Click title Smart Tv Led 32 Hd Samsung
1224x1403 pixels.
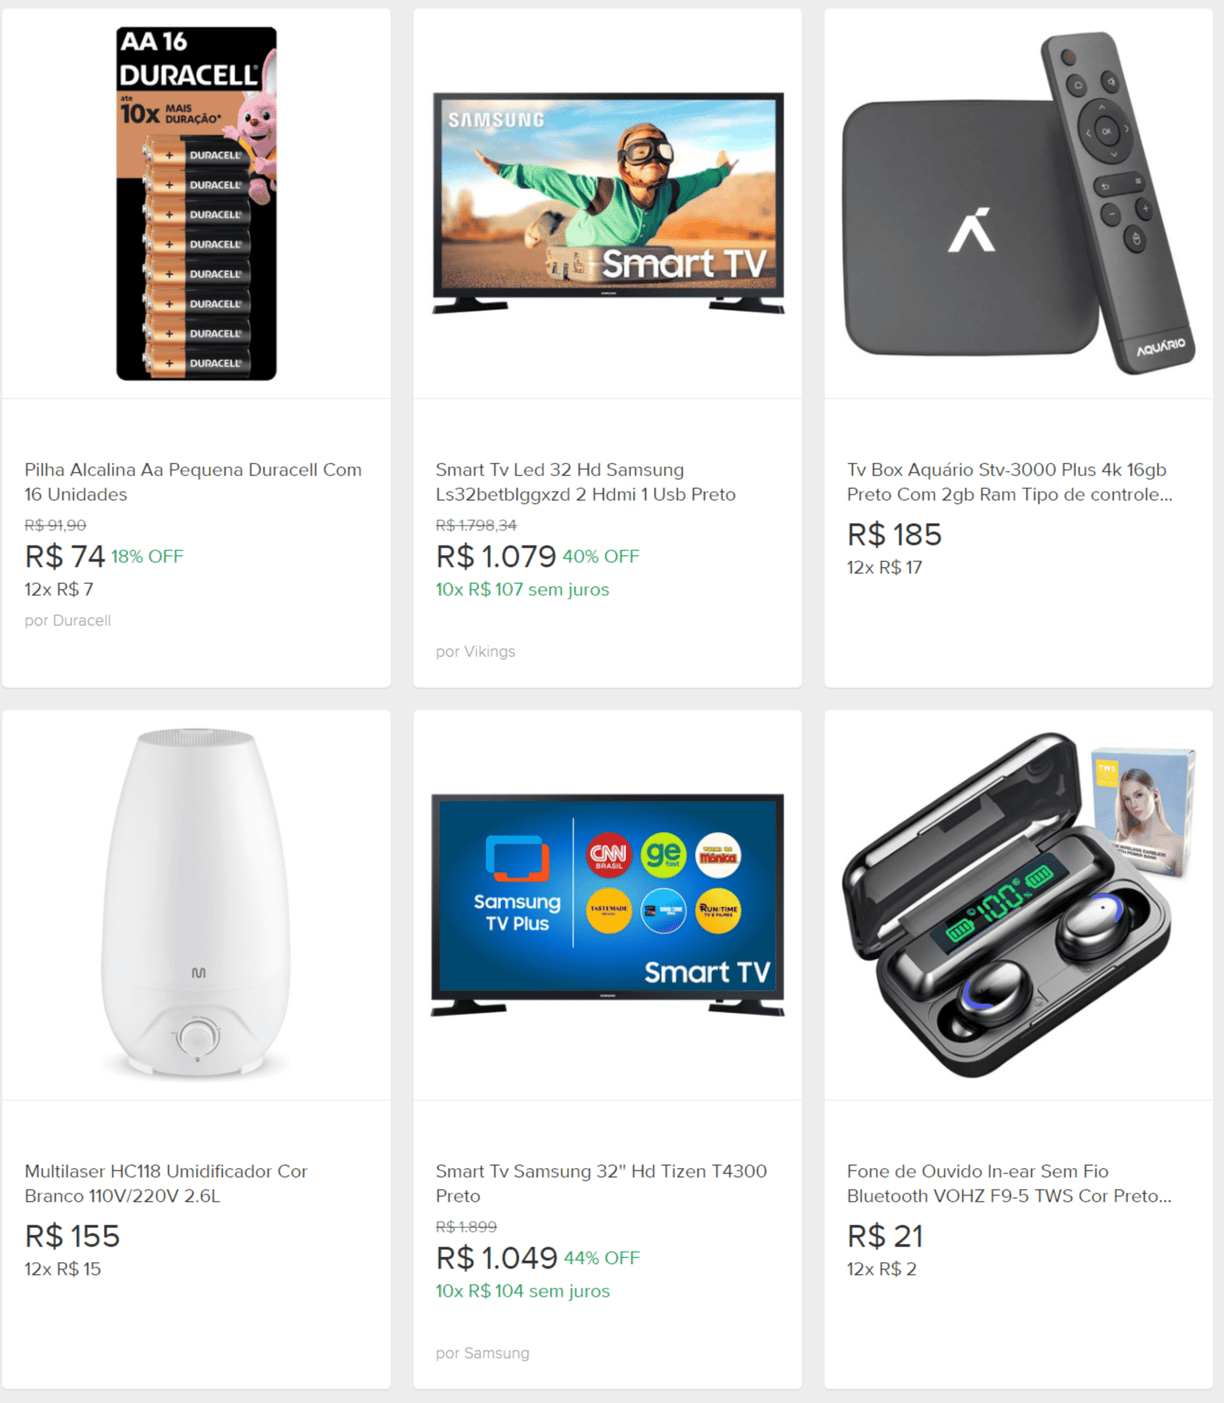click(x=586, y=482)
